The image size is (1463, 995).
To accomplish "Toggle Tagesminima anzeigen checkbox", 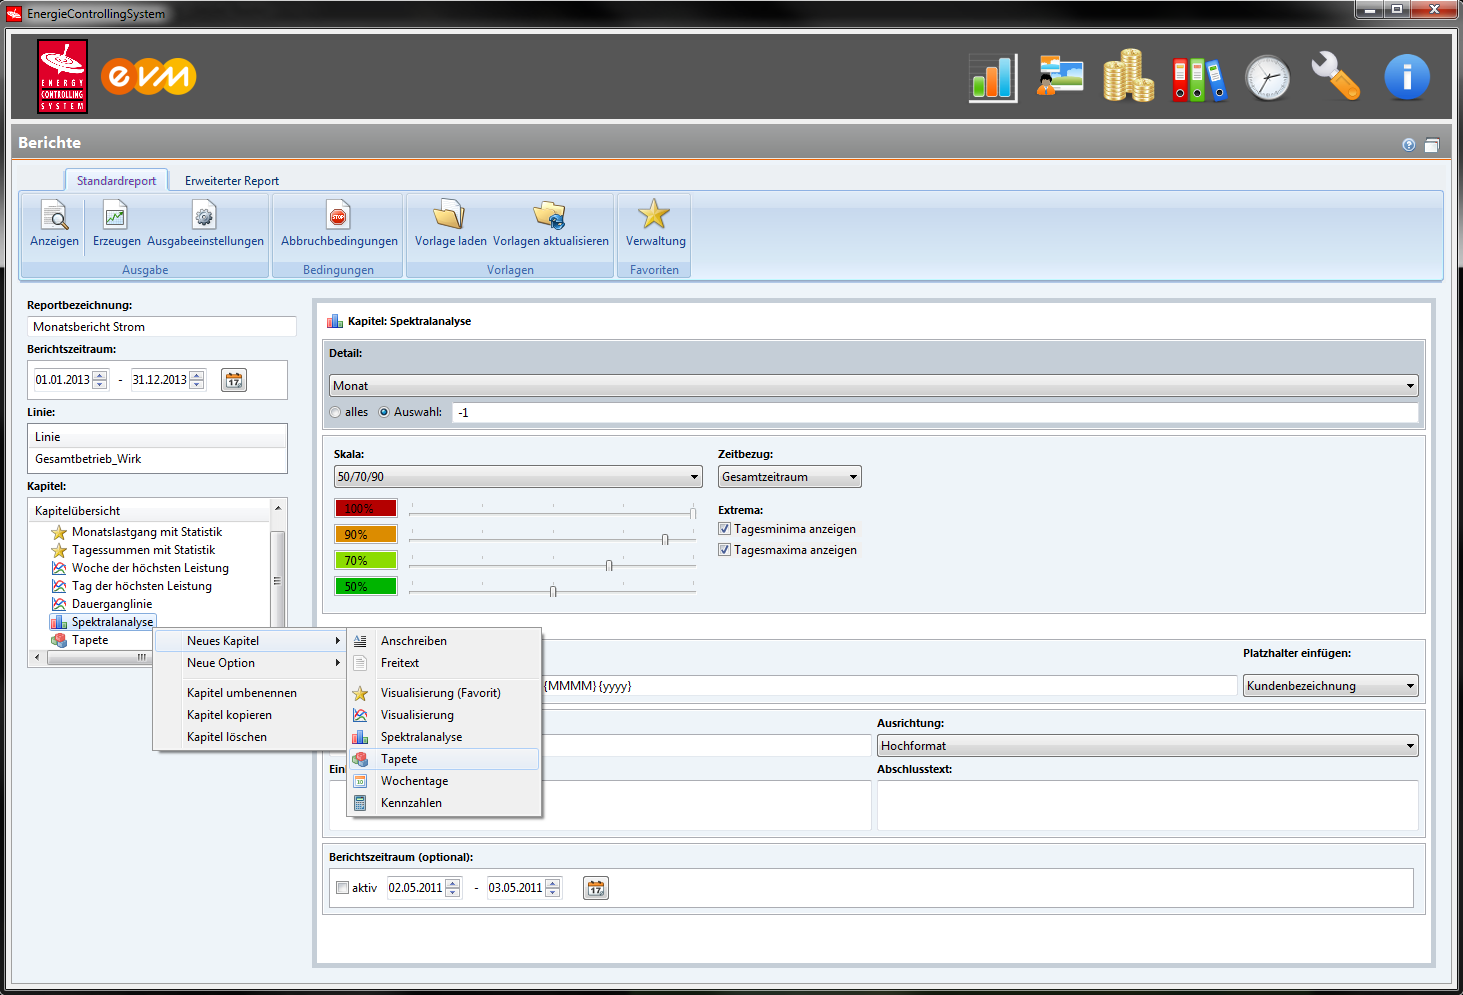I will pyautogui.click(x=724, y=529).
